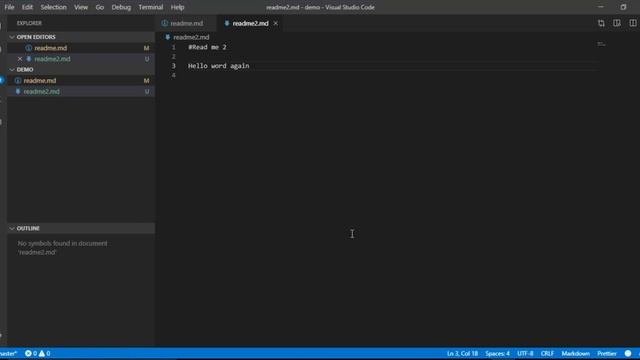The image size is (640, 360).
Task: Click the open changes compare icon
Action: click(x=601, y=23)
